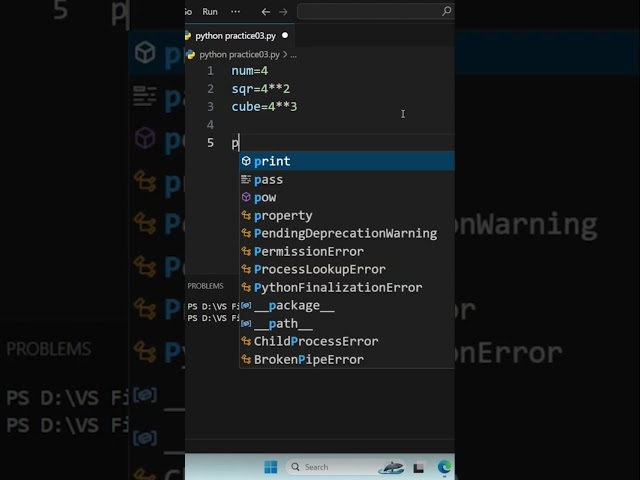
Task: Click the Python file icon in the breadcrumb
Action: 191,54
